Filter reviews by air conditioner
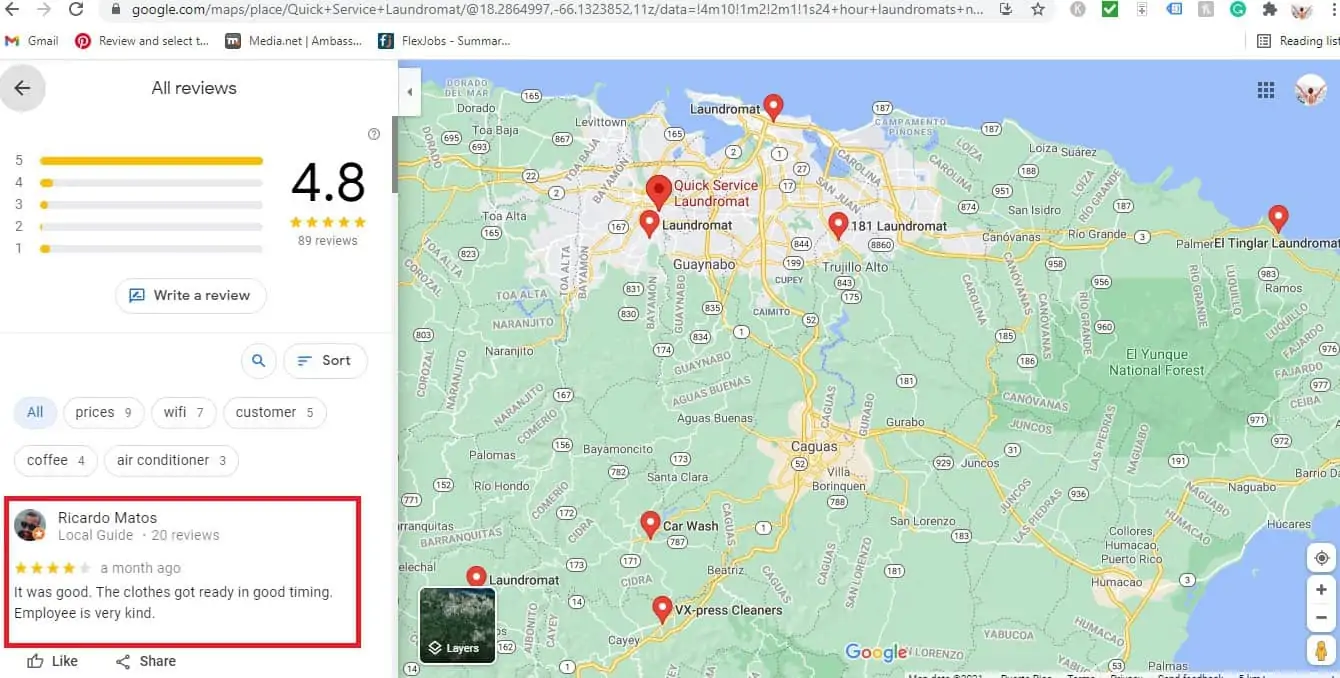Viewport: 1340px width, 678px height. point(171,460)
